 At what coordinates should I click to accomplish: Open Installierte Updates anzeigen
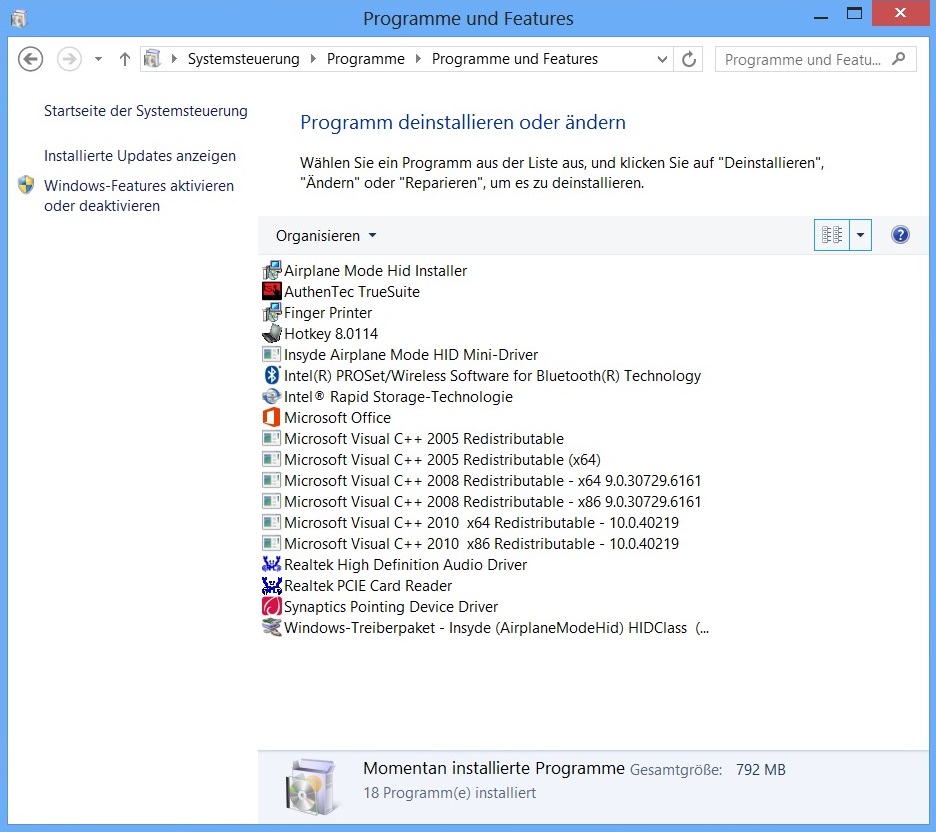[140, 156]
